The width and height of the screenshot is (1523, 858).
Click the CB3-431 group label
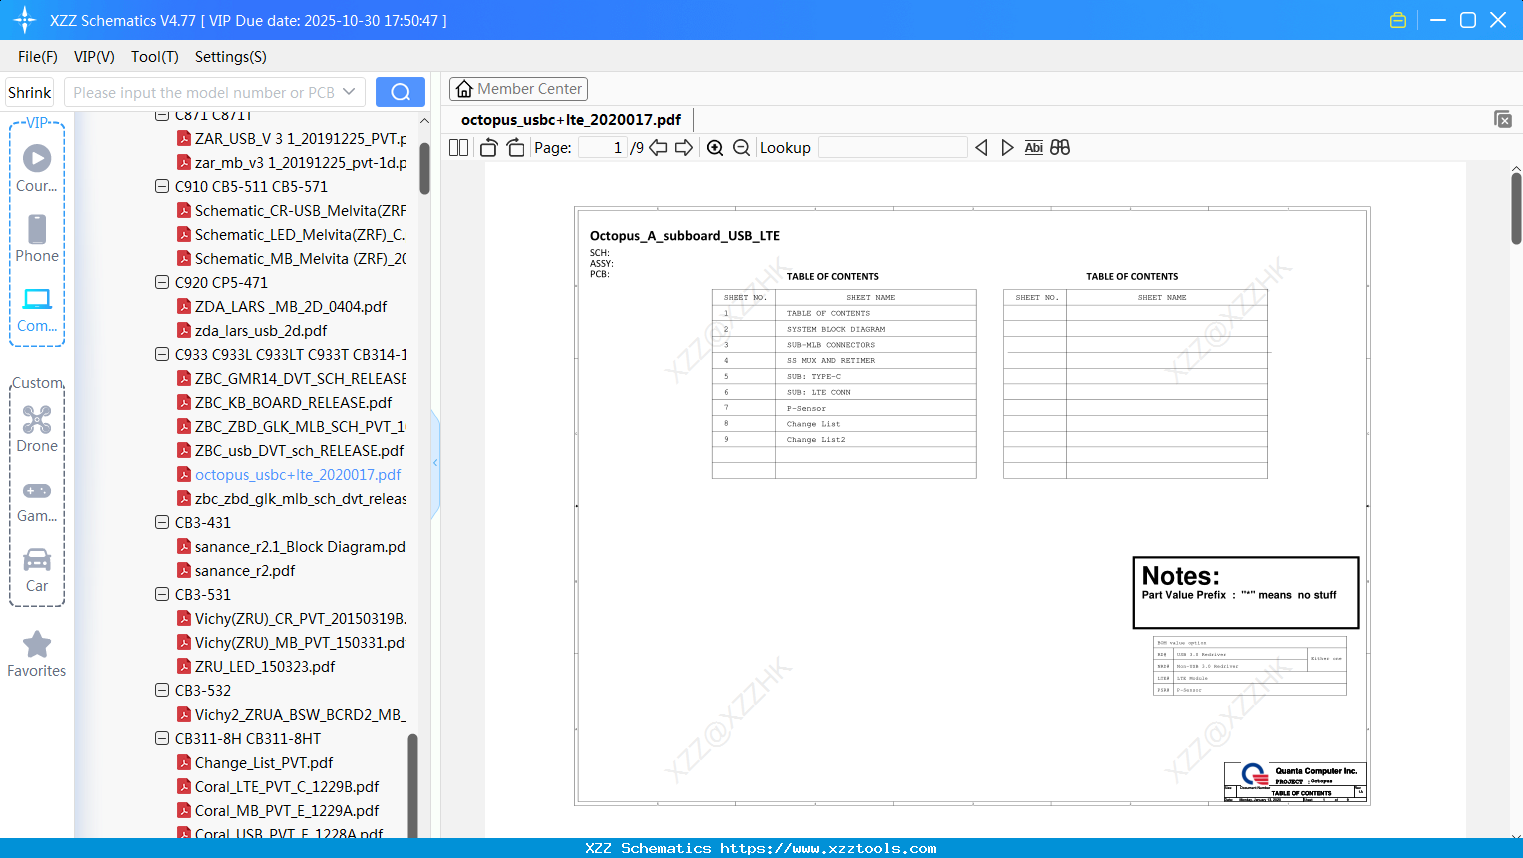click(x=203, y=522)
